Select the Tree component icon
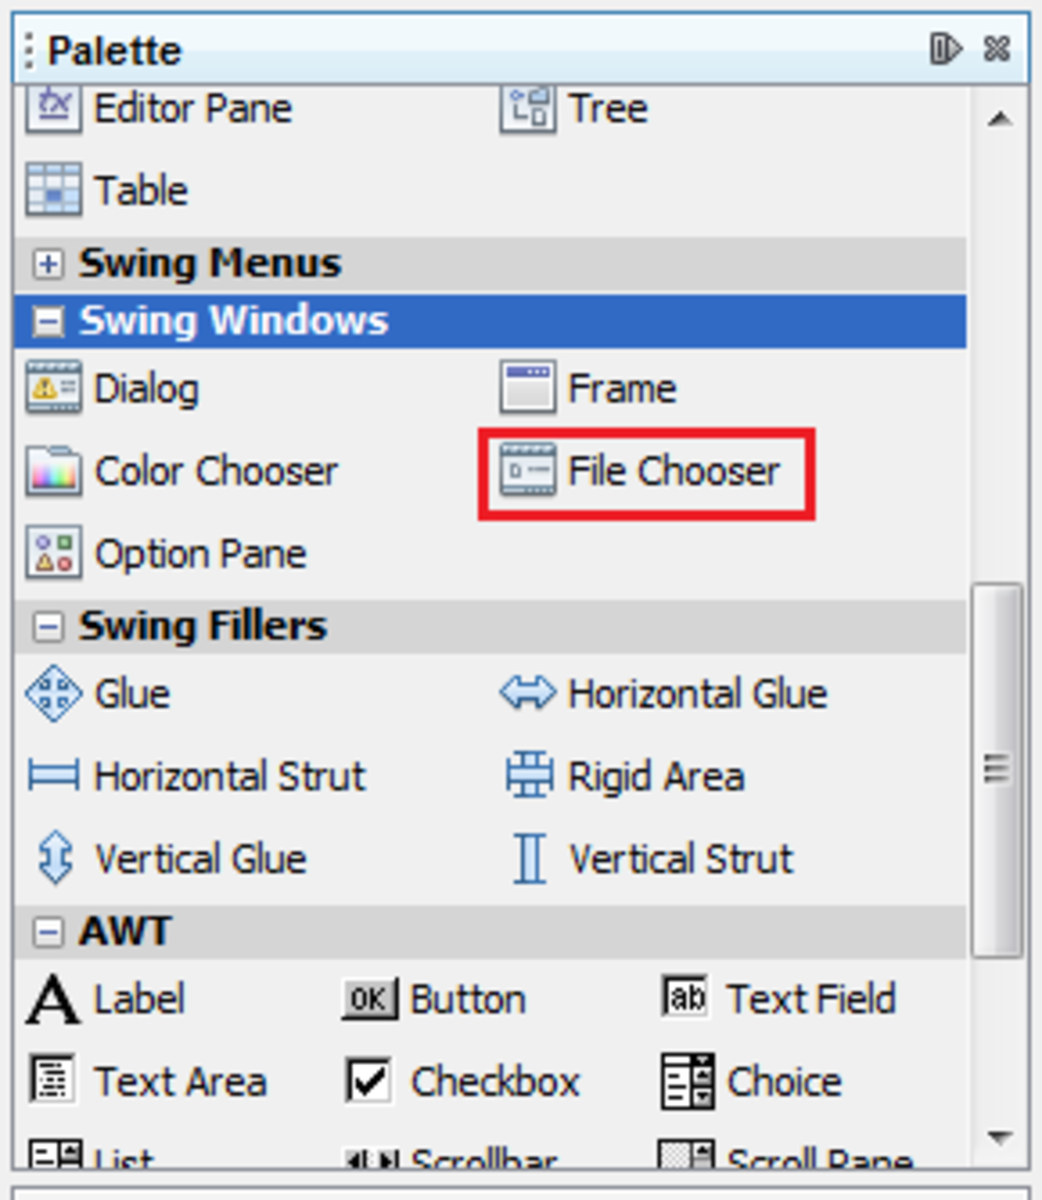Viewport: 1042px width, 1200px height. point(530,110)
